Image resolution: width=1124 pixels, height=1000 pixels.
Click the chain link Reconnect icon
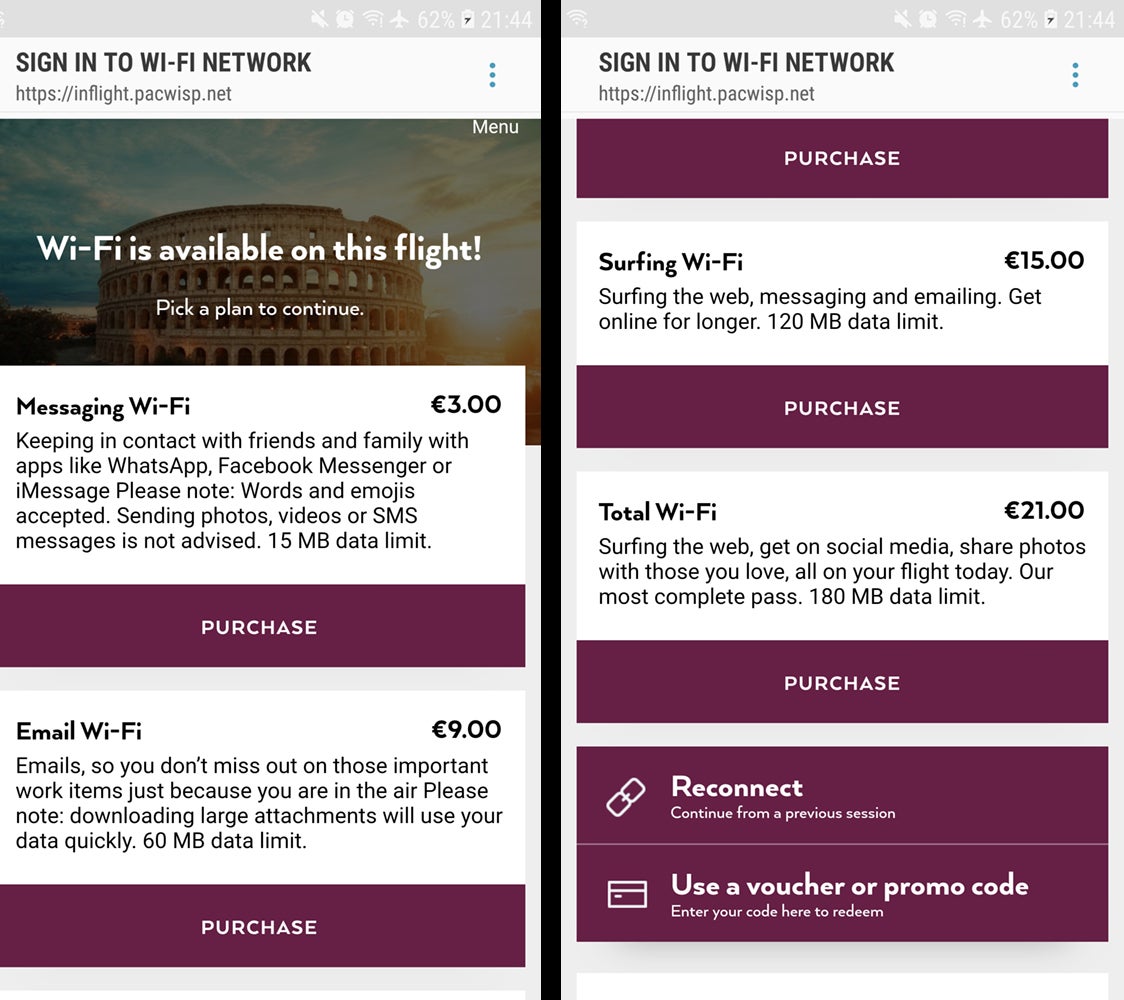626,798
